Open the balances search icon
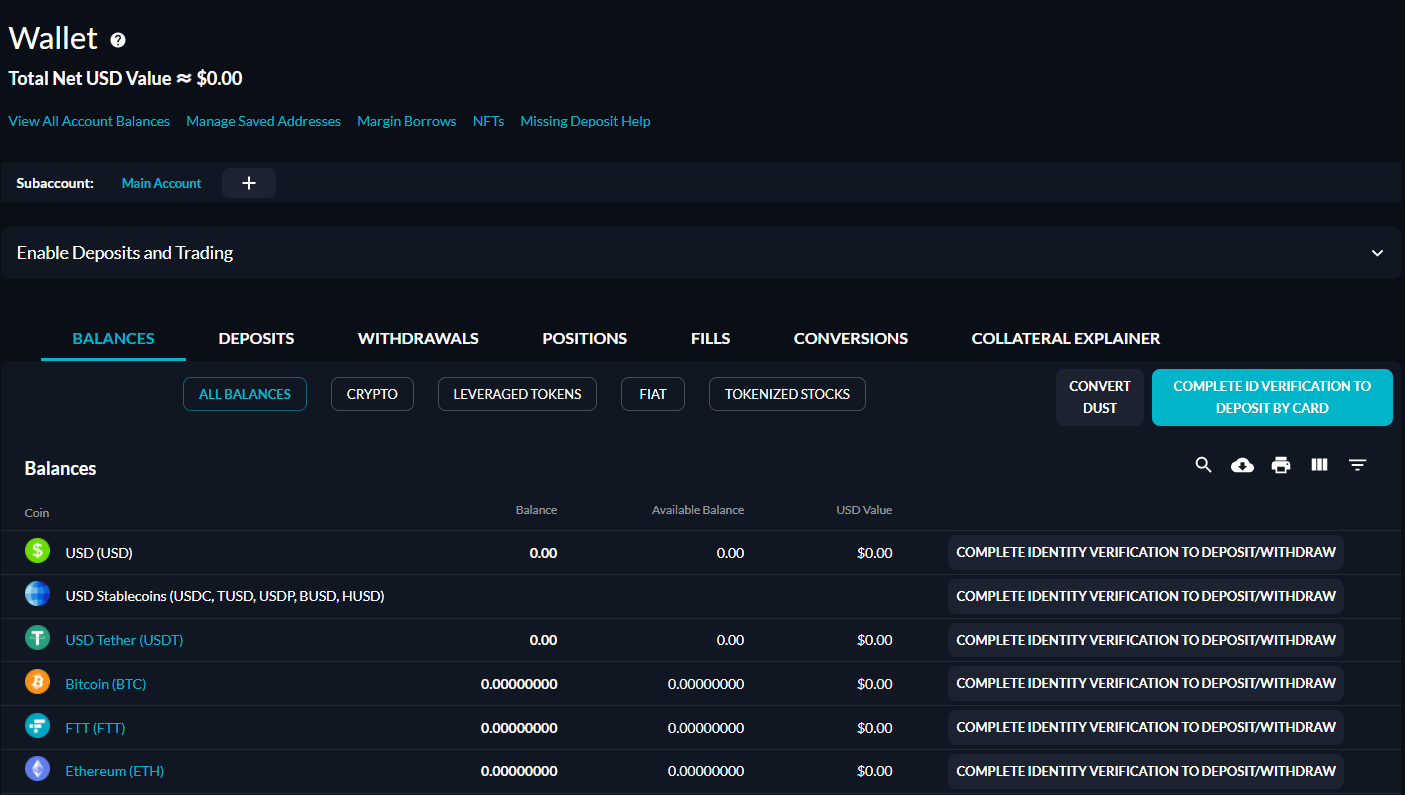This screenshot has height=795, width=1405. (x=1204, y=465)
